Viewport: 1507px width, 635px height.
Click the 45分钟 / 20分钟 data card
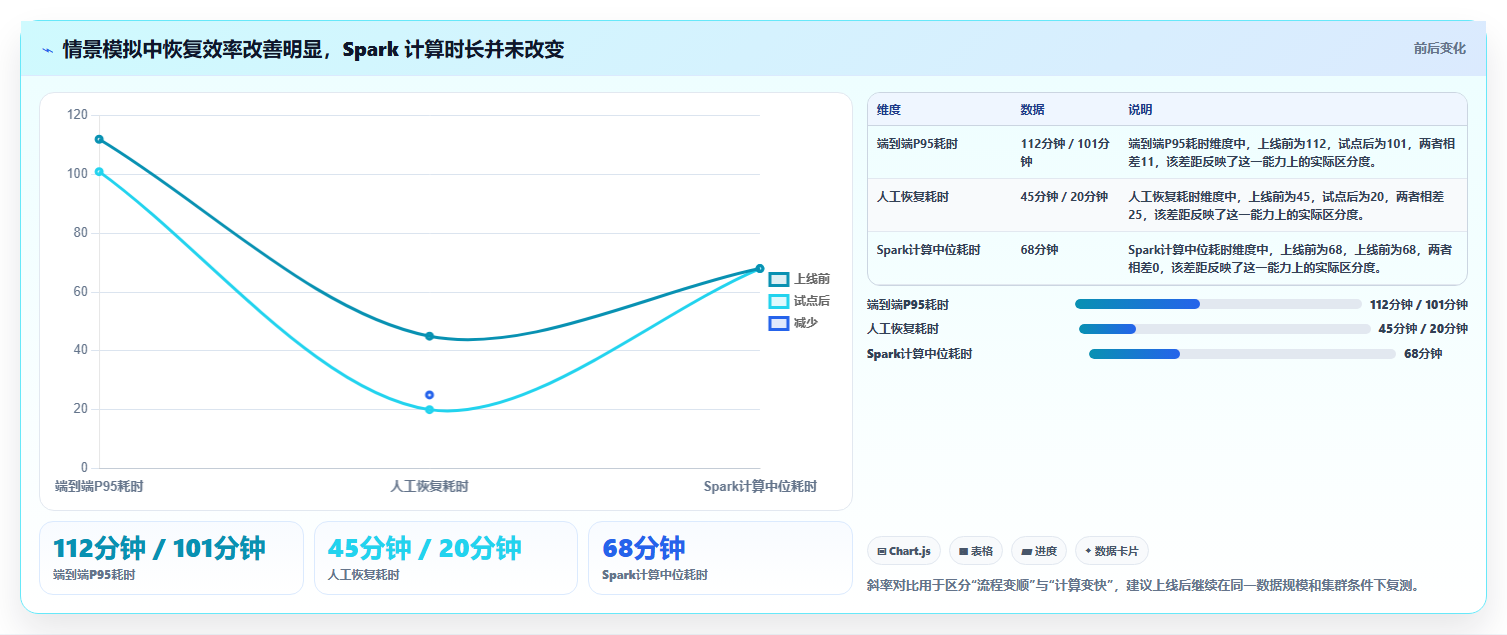point(446,558)
